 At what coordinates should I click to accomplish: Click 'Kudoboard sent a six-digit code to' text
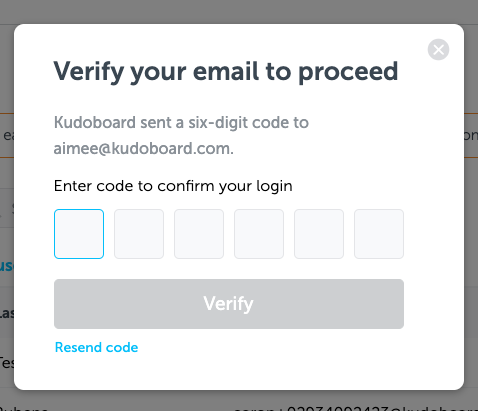(x=181, y=123)
